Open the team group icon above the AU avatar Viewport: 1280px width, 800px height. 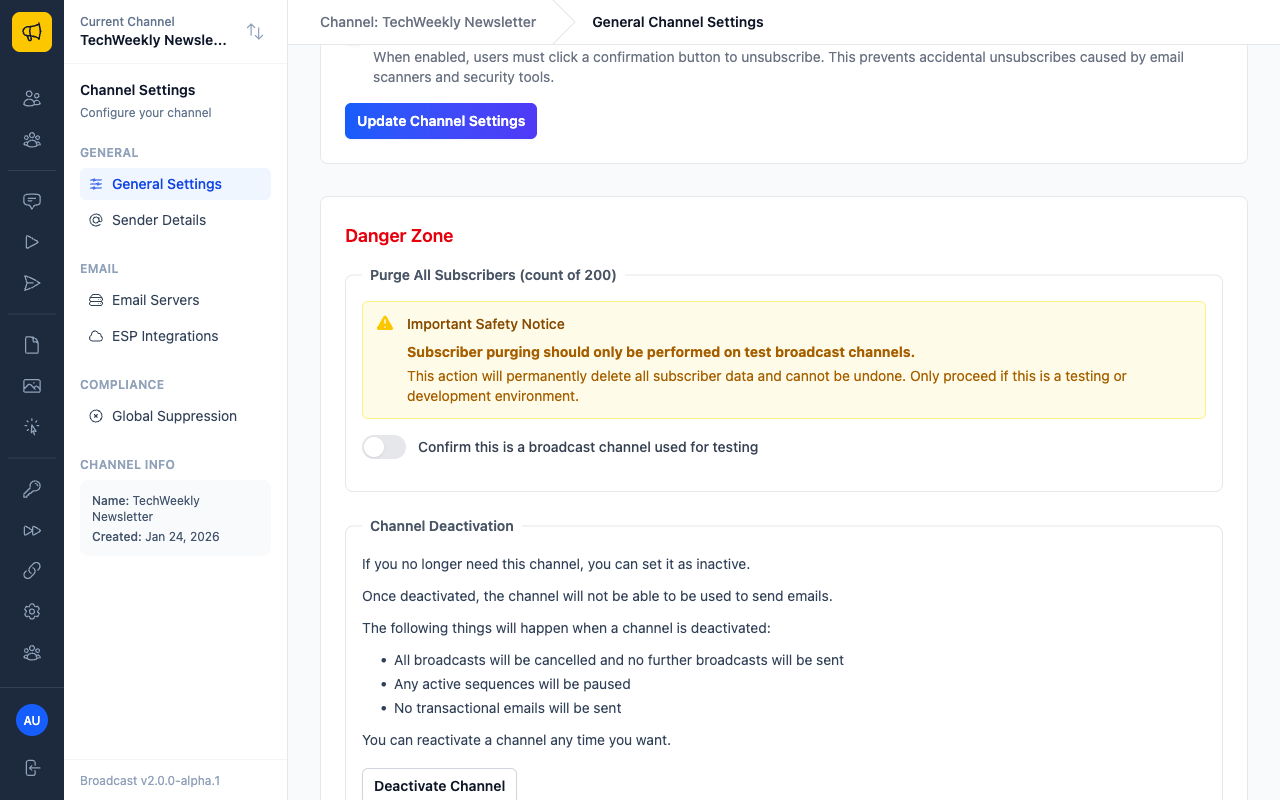pos(32,653)
